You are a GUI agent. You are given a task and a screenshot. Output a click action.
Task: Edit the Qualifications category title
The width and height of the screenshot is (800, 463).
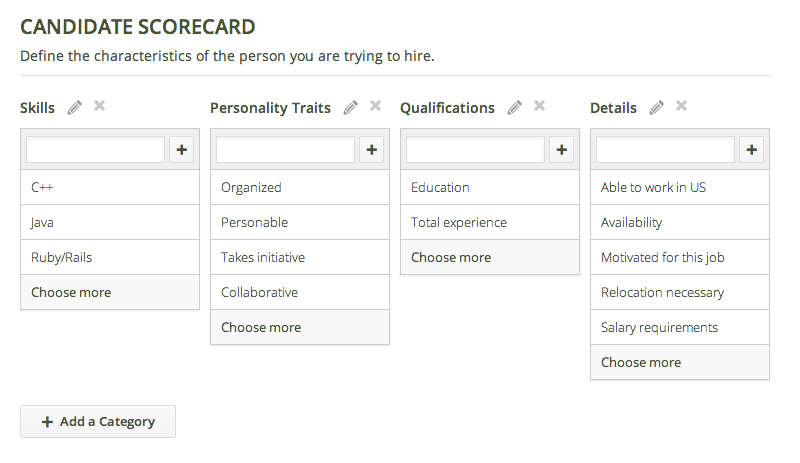click(x=514, y=107)
